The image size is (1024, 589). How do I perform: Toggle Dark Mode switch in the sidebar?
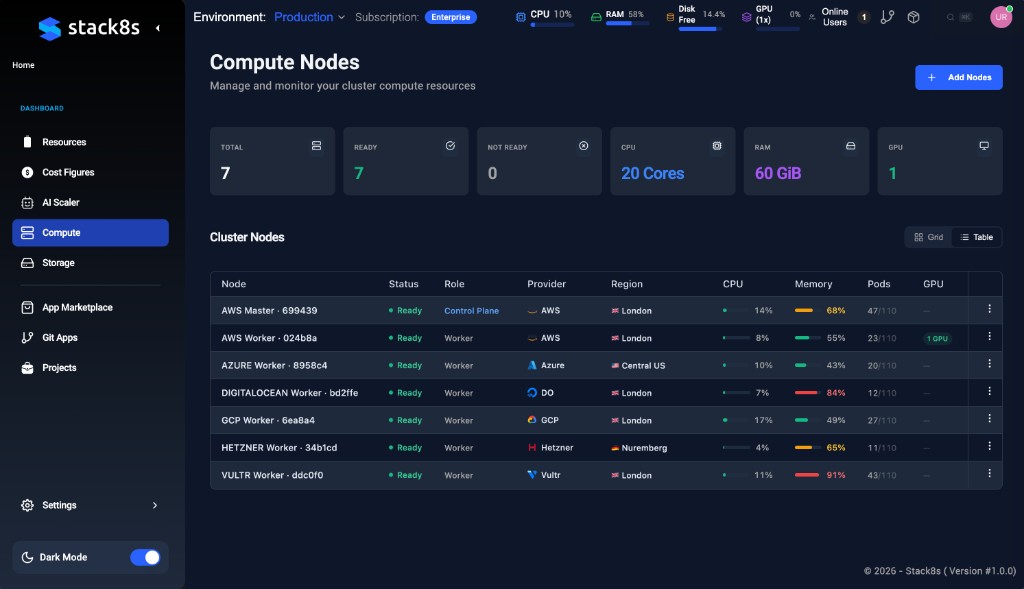[145, 557]
